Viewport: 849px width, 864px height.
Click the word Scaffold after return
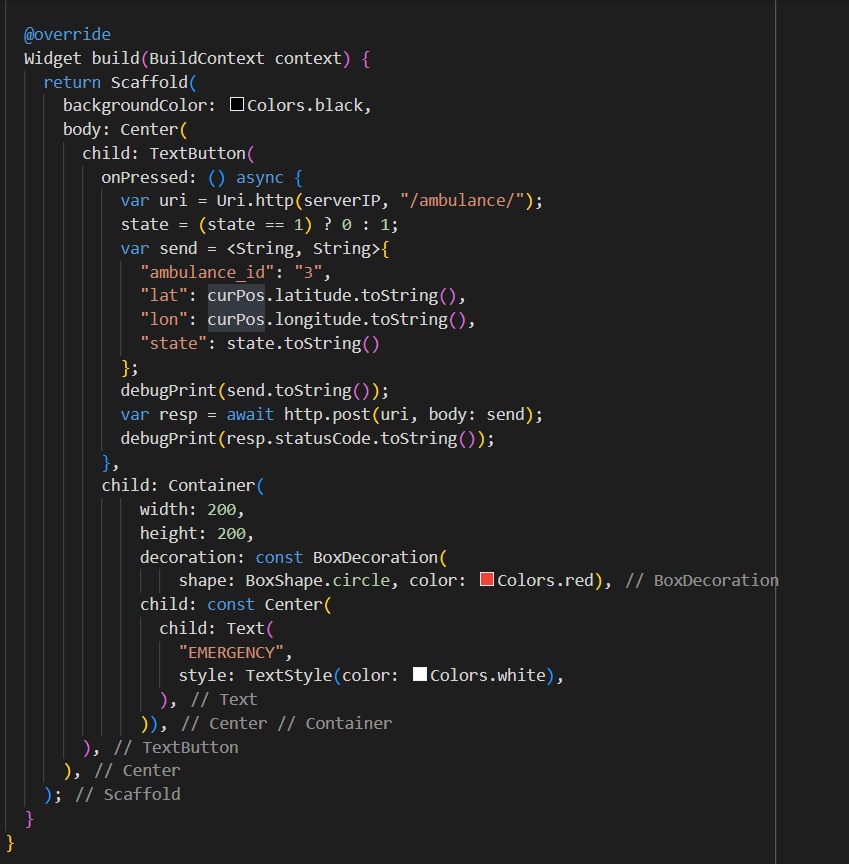[x=149, y=82]
